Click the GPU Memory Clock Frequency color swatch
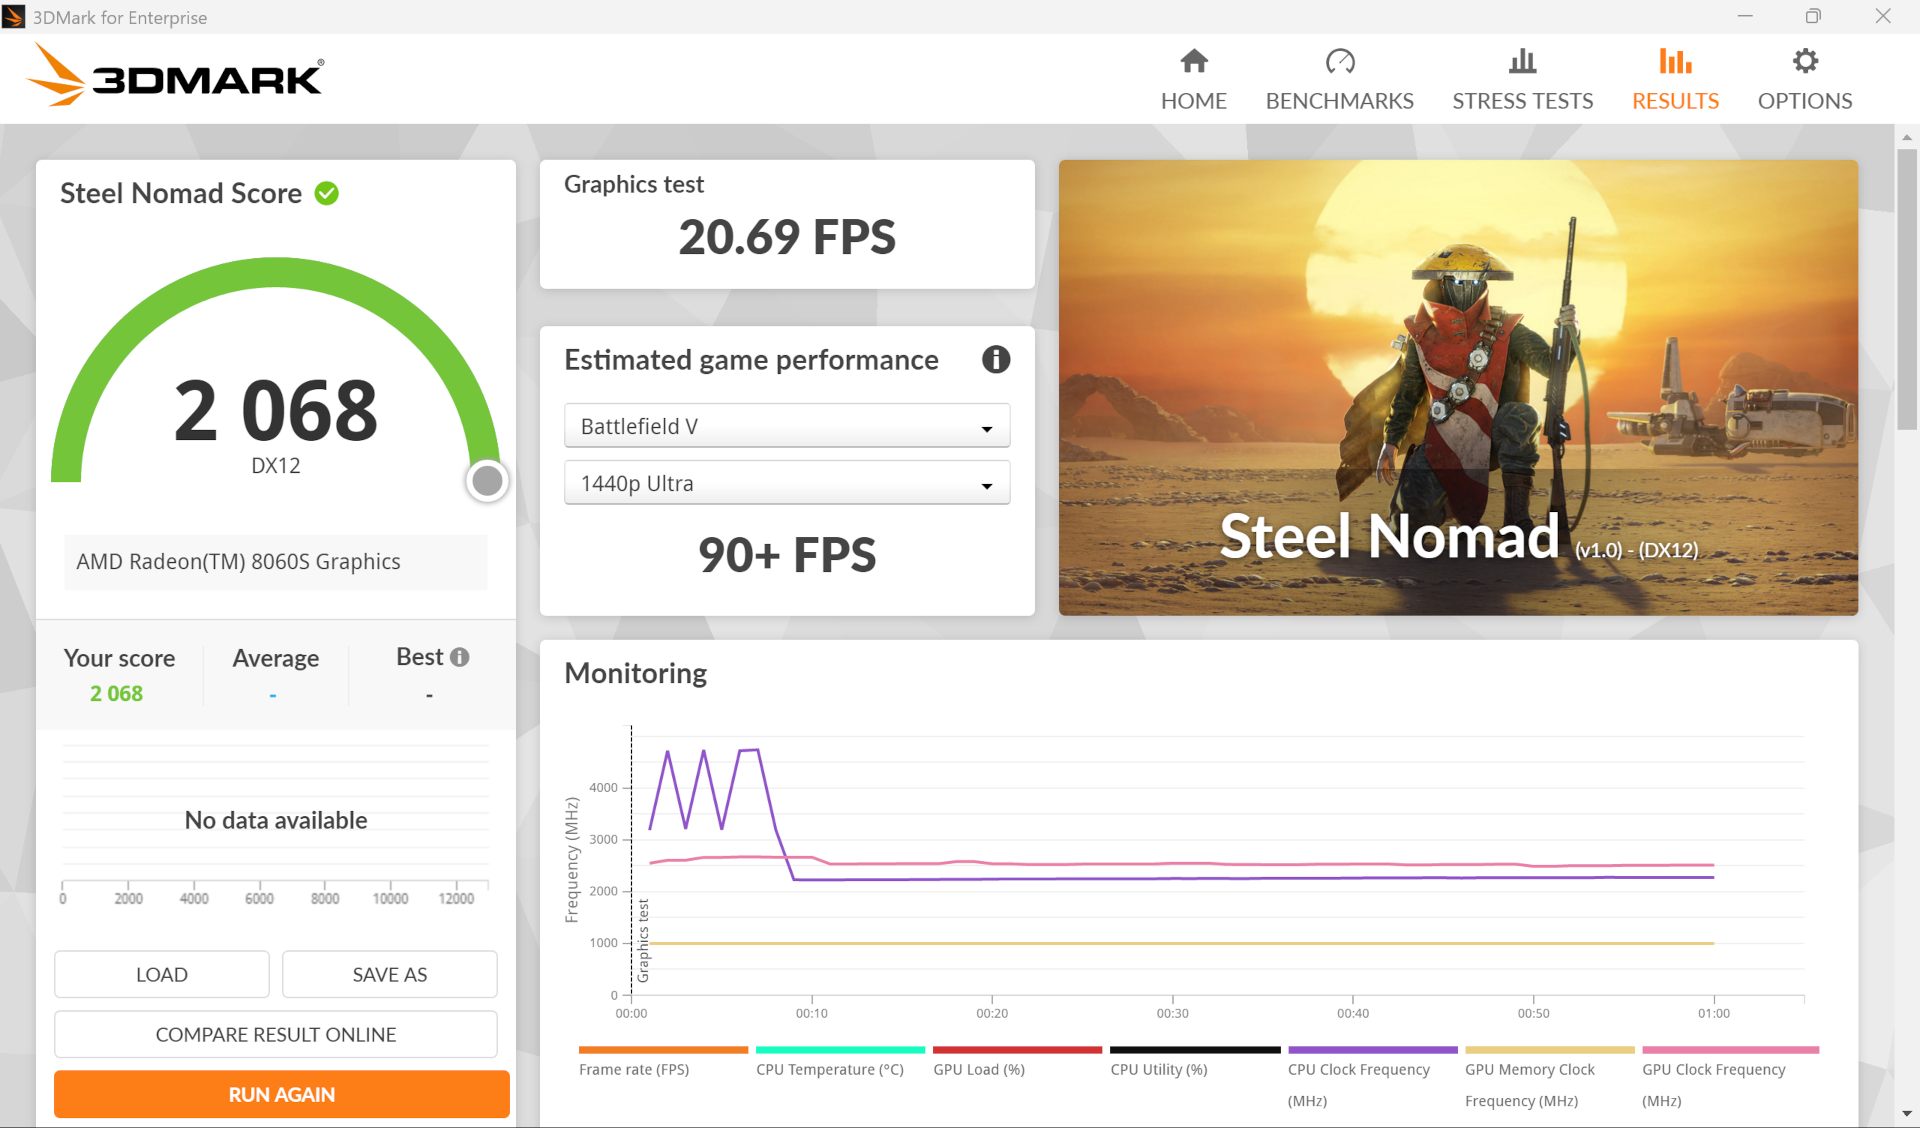Image resolution: width=1920 pixels, height=1128 pixels. pos(1549,1050)
